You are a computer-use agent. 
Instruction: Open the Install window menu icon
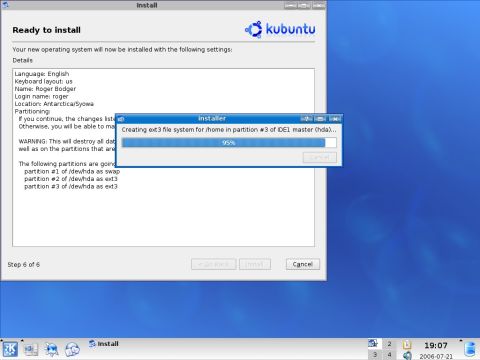click(x=5, y=5)
